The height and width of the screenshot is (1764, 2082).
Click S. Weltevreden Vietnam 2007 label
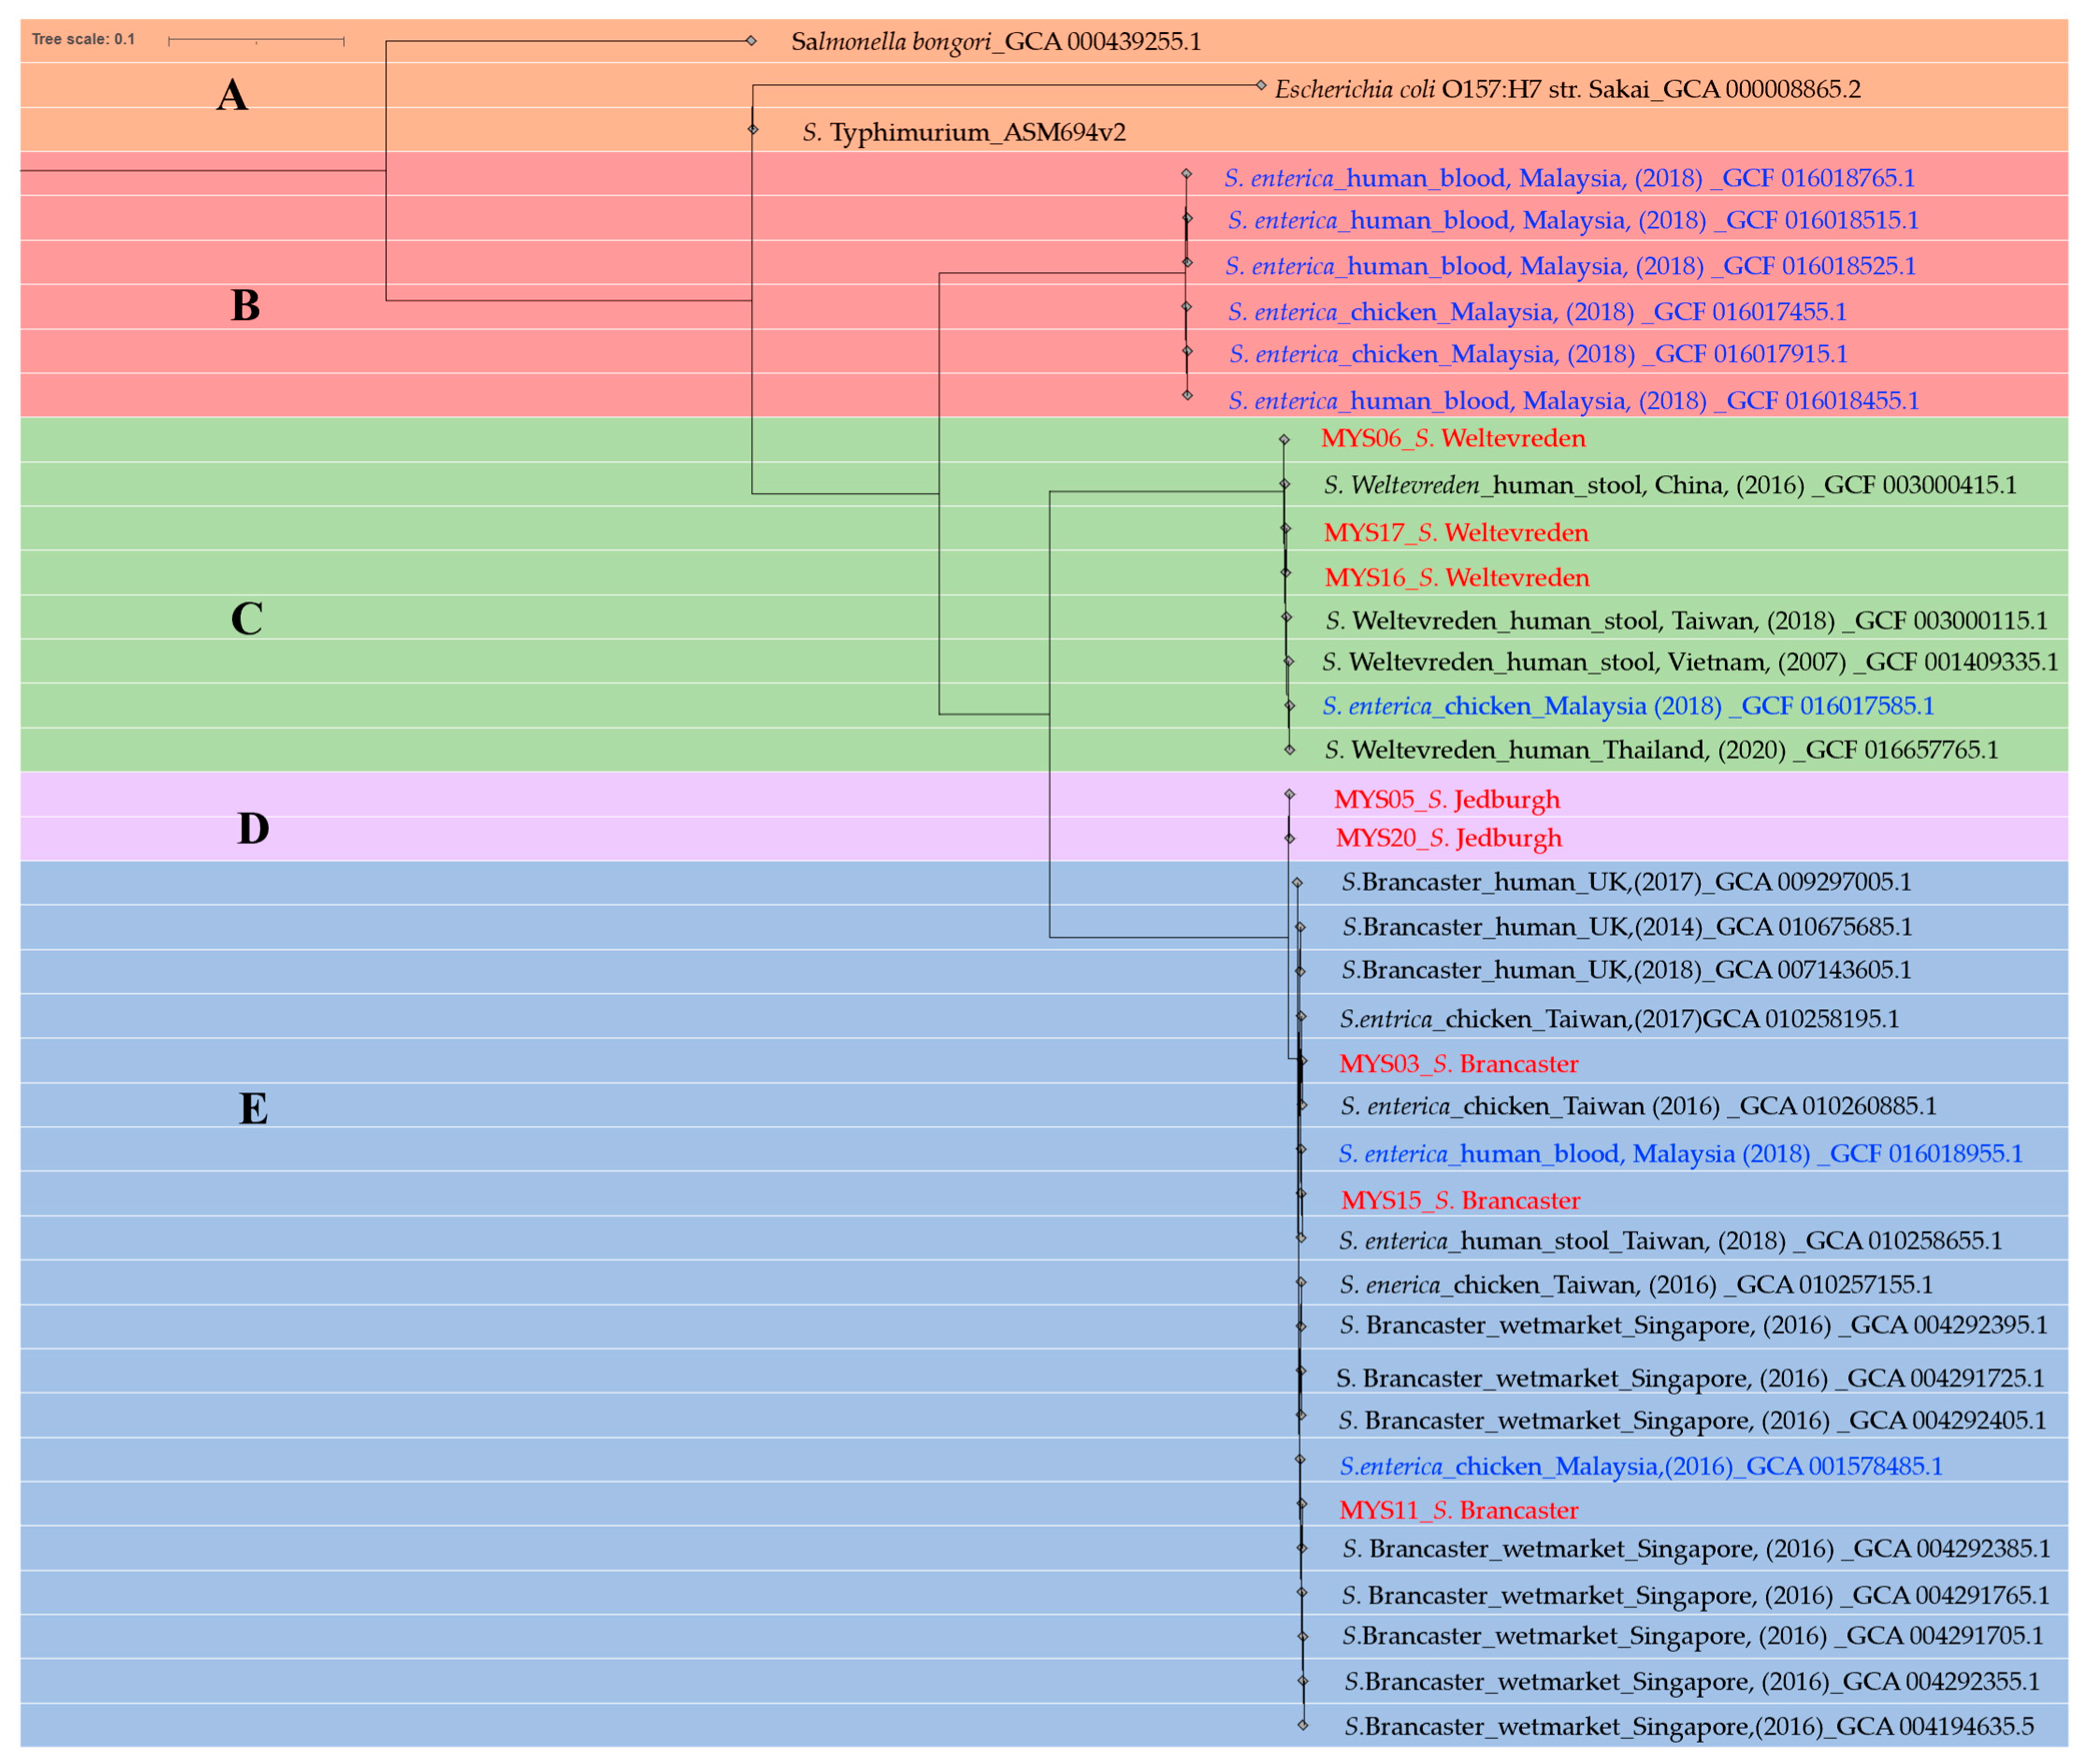pos(1689,662)
